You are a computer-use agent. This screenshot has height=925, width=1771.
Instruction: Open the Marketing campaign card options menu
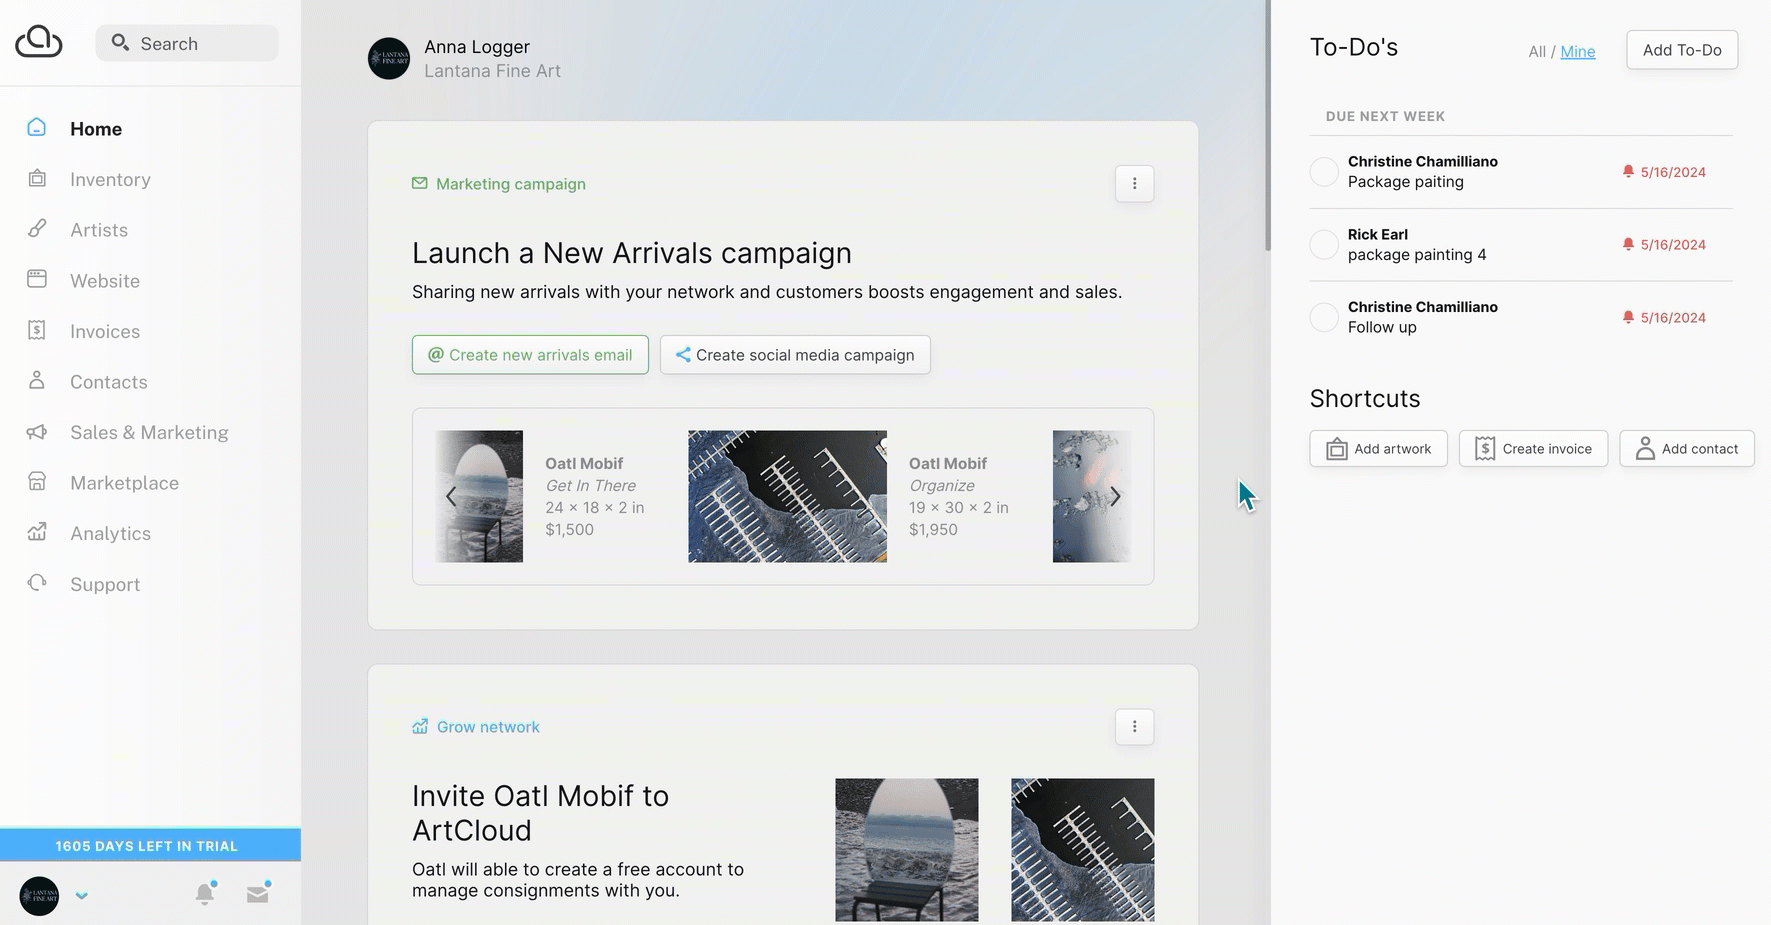pyautogui.click(x=1134, y=184)
